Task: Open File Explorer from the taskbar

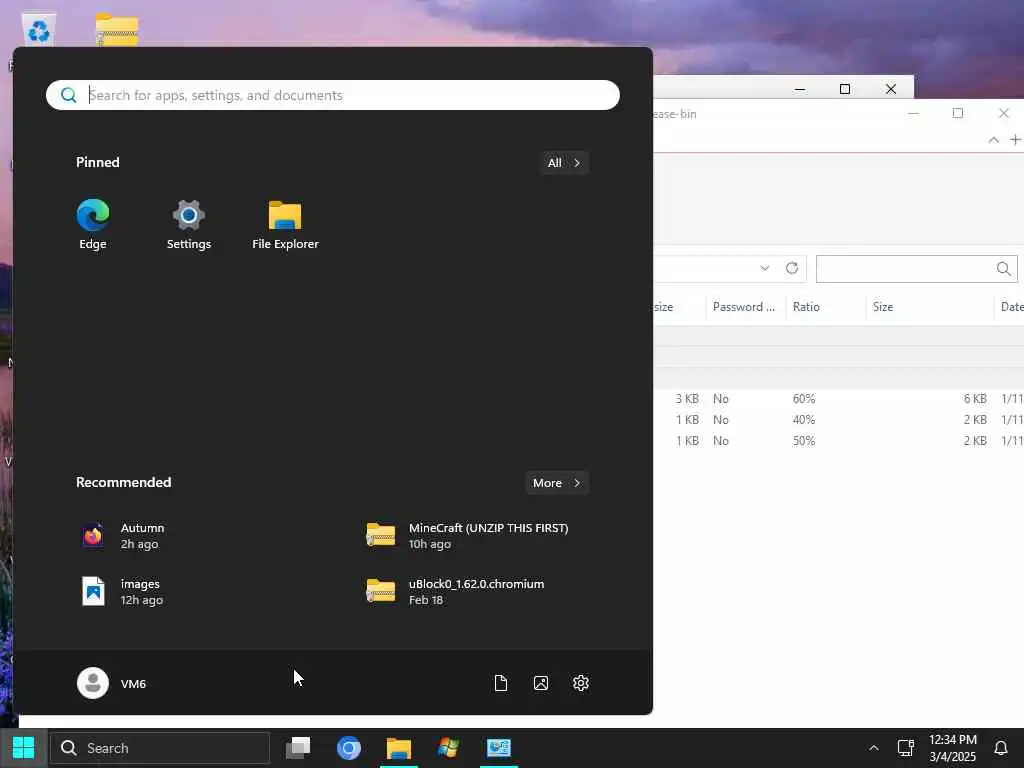Action: point(399,748)
